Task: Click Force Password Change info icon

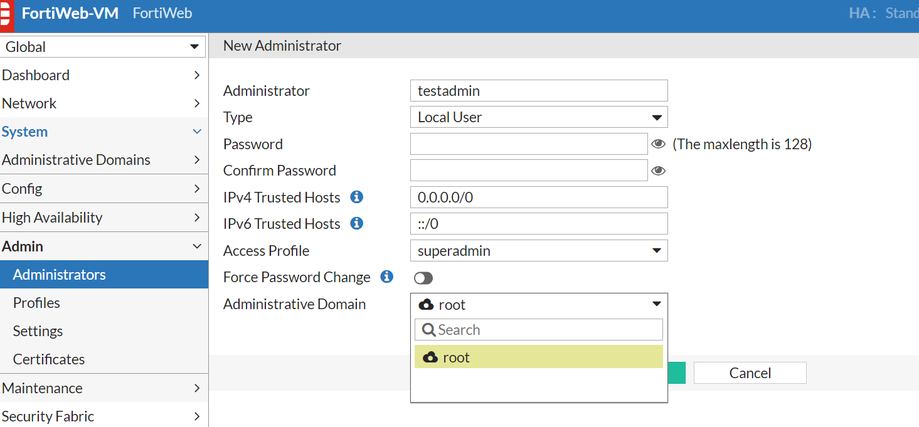Action: (x=387, y=277)
